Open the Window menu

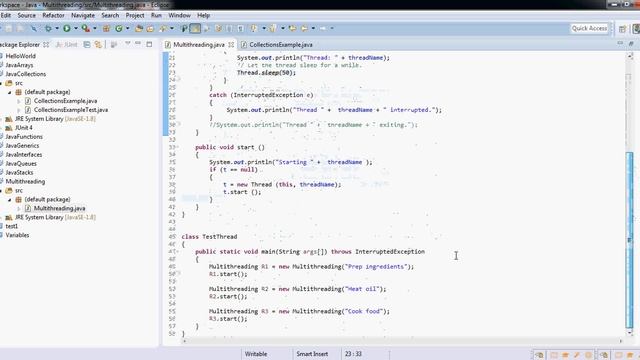click(x=180, y=15)
